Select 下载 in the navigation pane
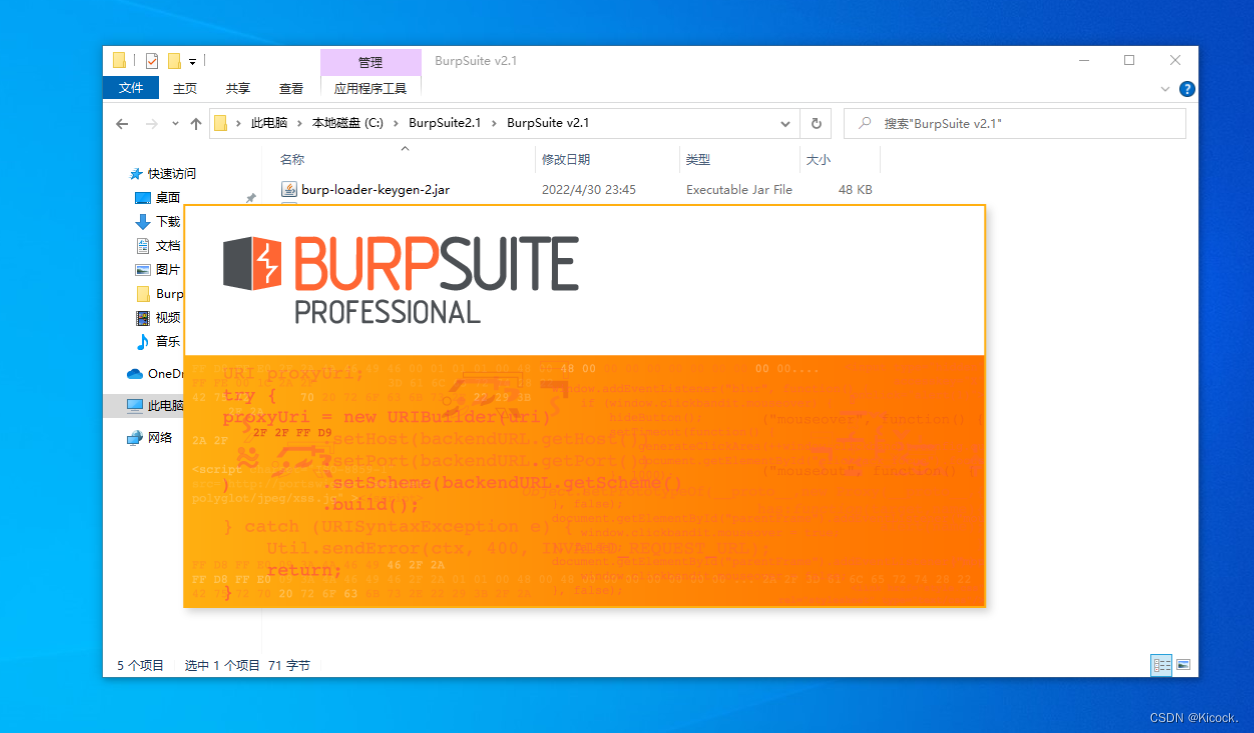Image resolution: width=1254 pixels, height=733 pixels. (168, 221)
